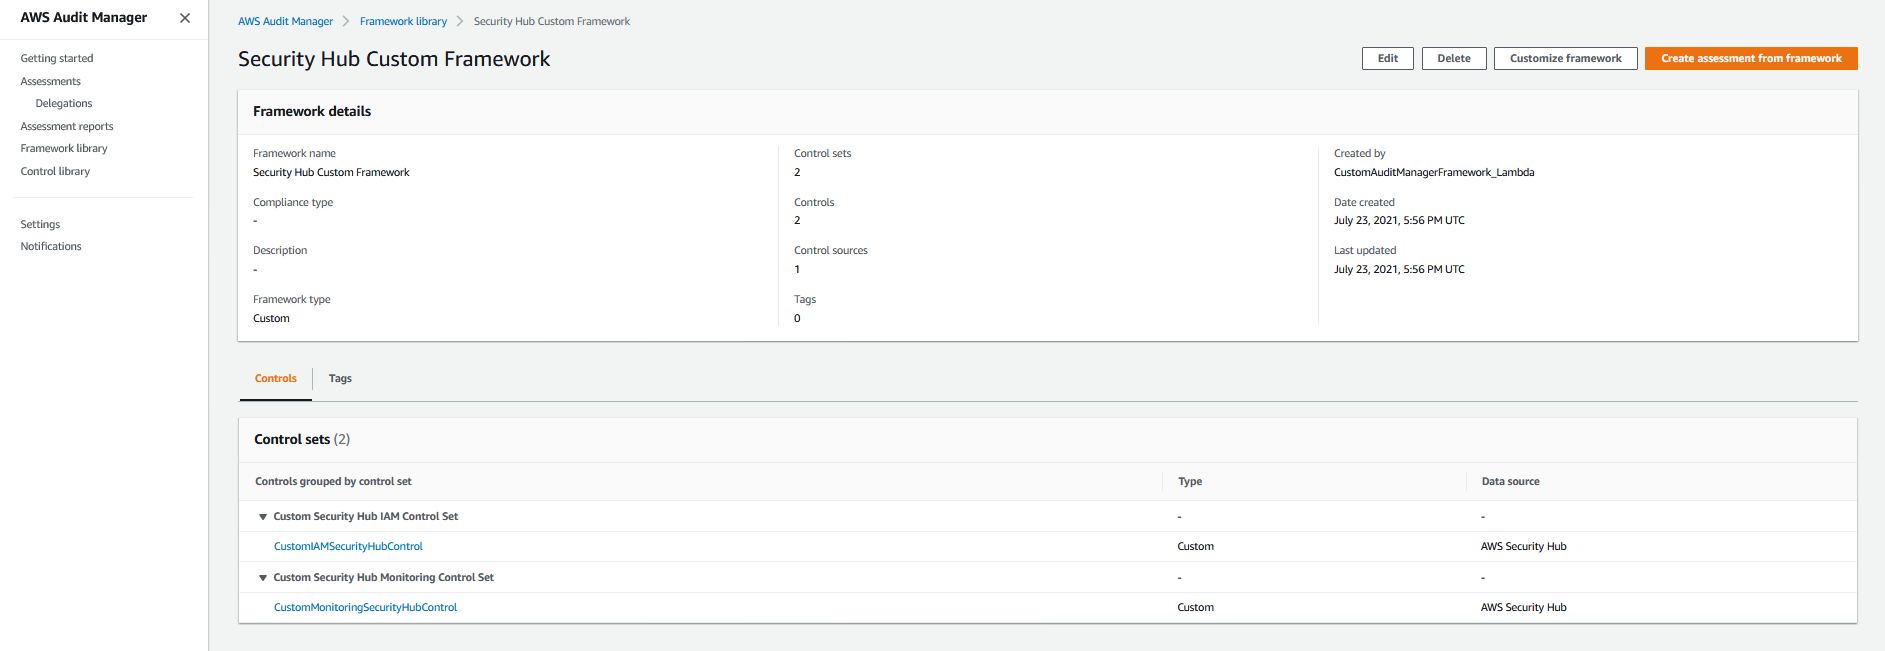Click the Edit button
Image resolution: width=1885 pixels, height=651 pixels.
pos(1388,58)
